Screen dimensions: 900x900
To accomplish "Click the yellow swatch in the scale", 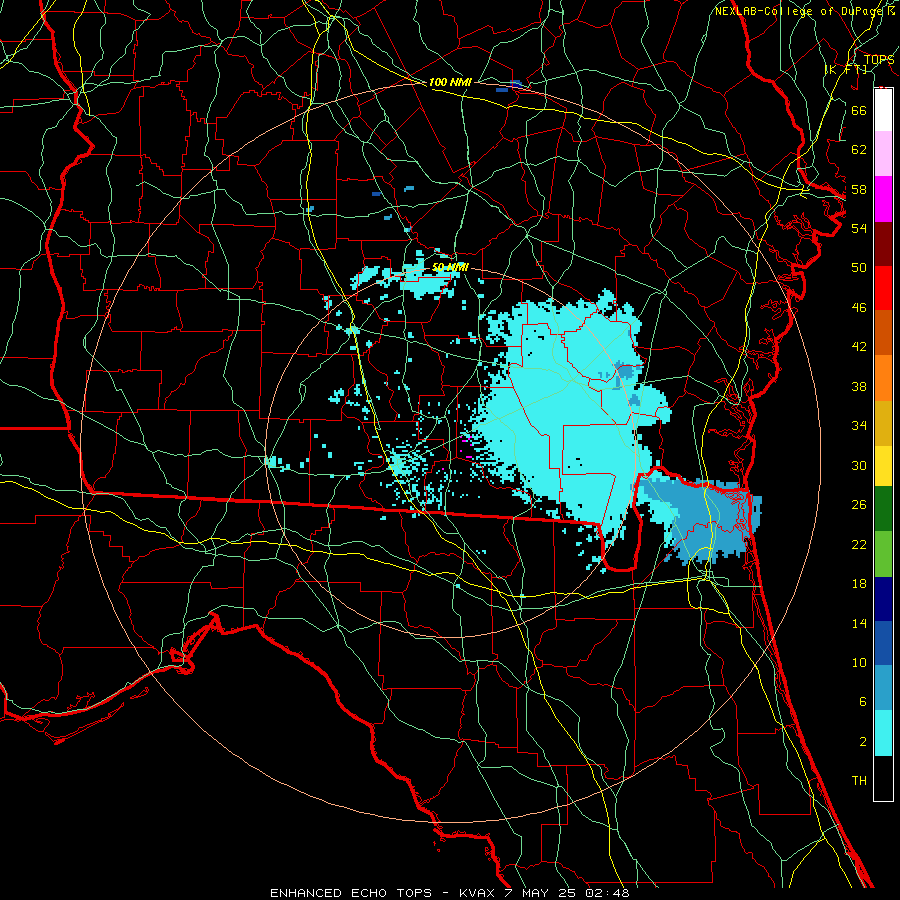I will click(883, 465).
